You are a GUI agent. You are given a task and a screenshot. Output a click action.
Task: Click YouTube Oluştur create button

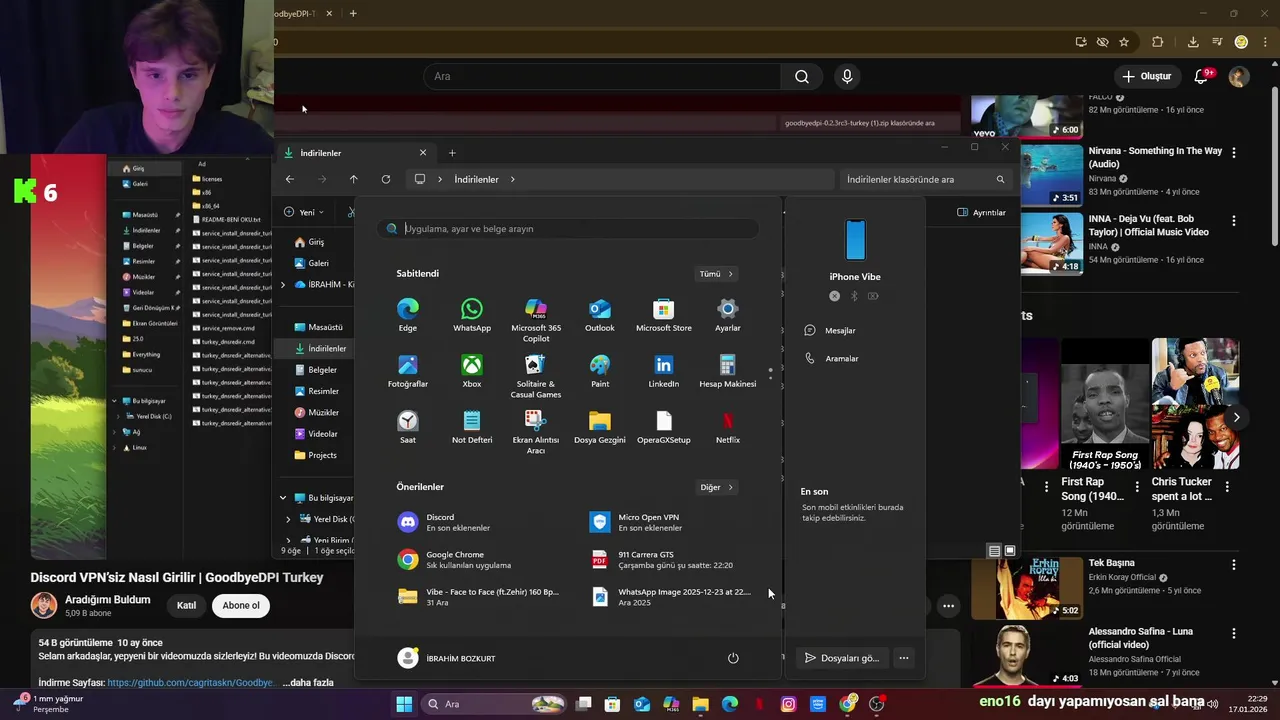click(1146, 76)
